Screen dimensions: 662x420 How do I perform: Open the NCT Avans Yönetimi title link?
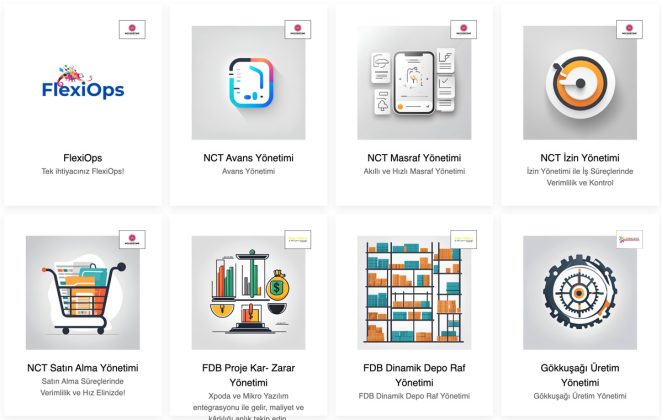coord(248,158)
